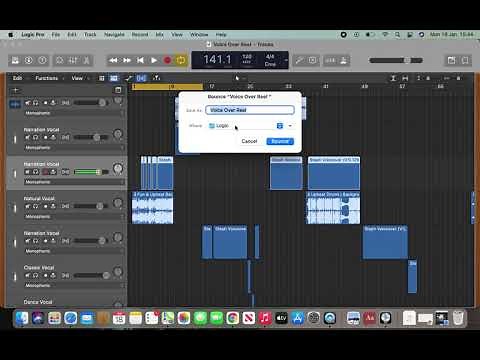Mute the Natural Vocal track
Screen dimensions: 480x360
pos(27,206)
